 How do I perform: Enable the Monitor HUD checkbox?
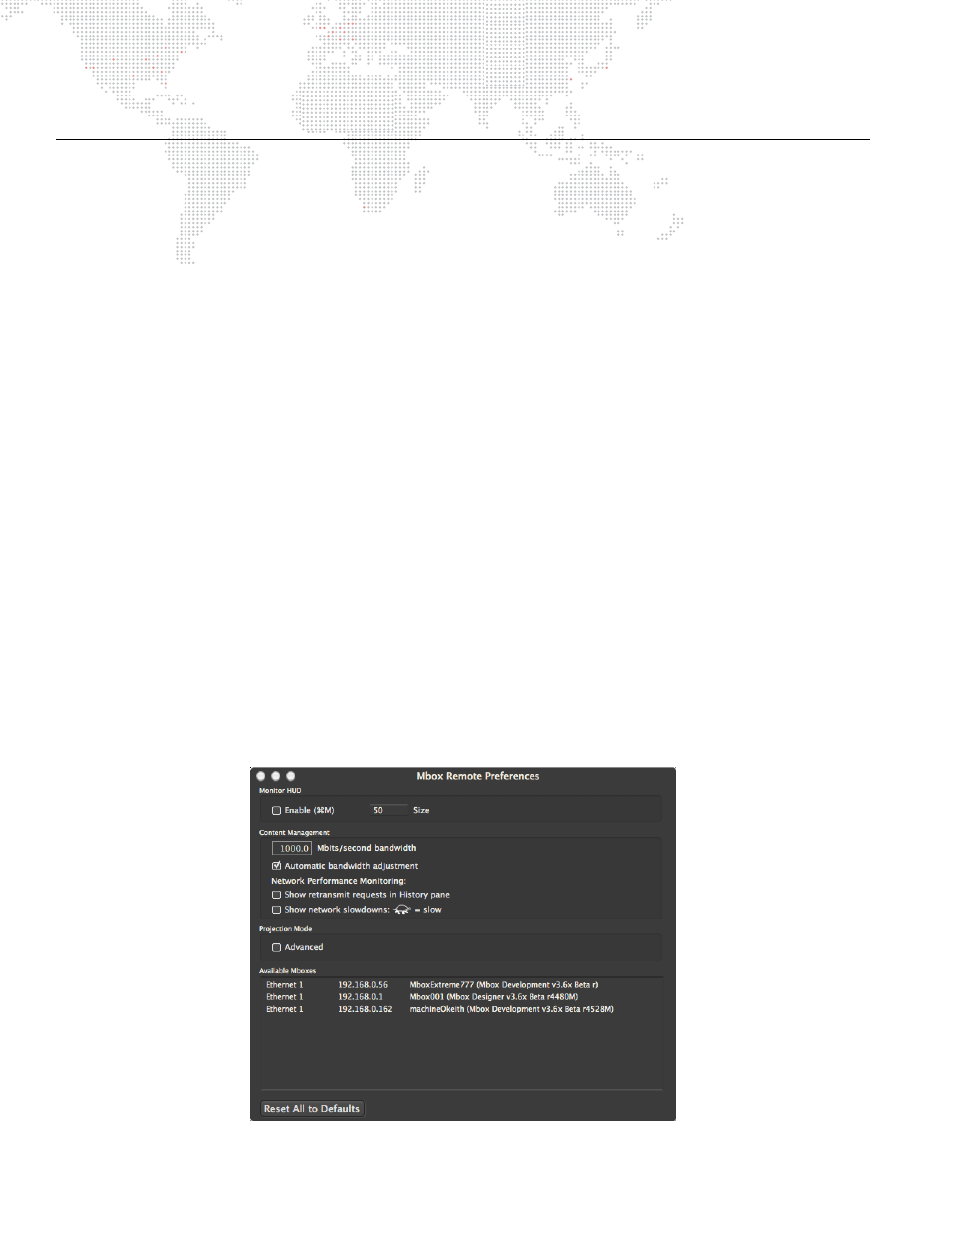276,811
